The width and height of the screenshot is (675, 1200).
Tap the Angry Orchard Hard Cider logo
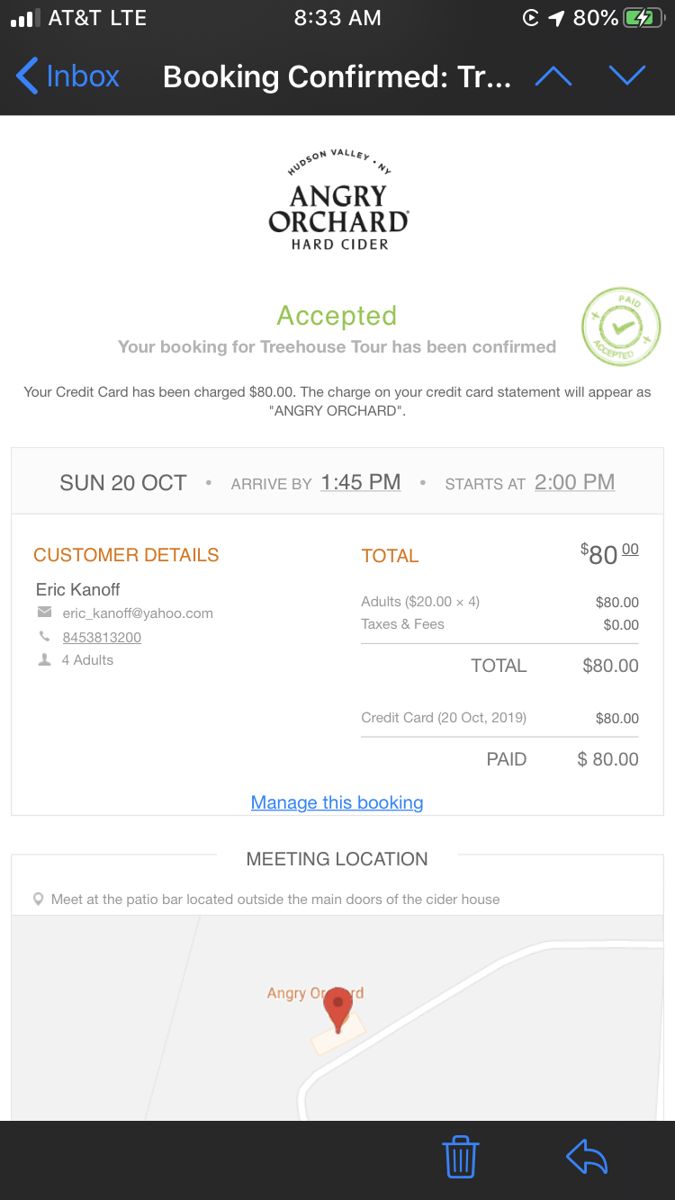338,201
